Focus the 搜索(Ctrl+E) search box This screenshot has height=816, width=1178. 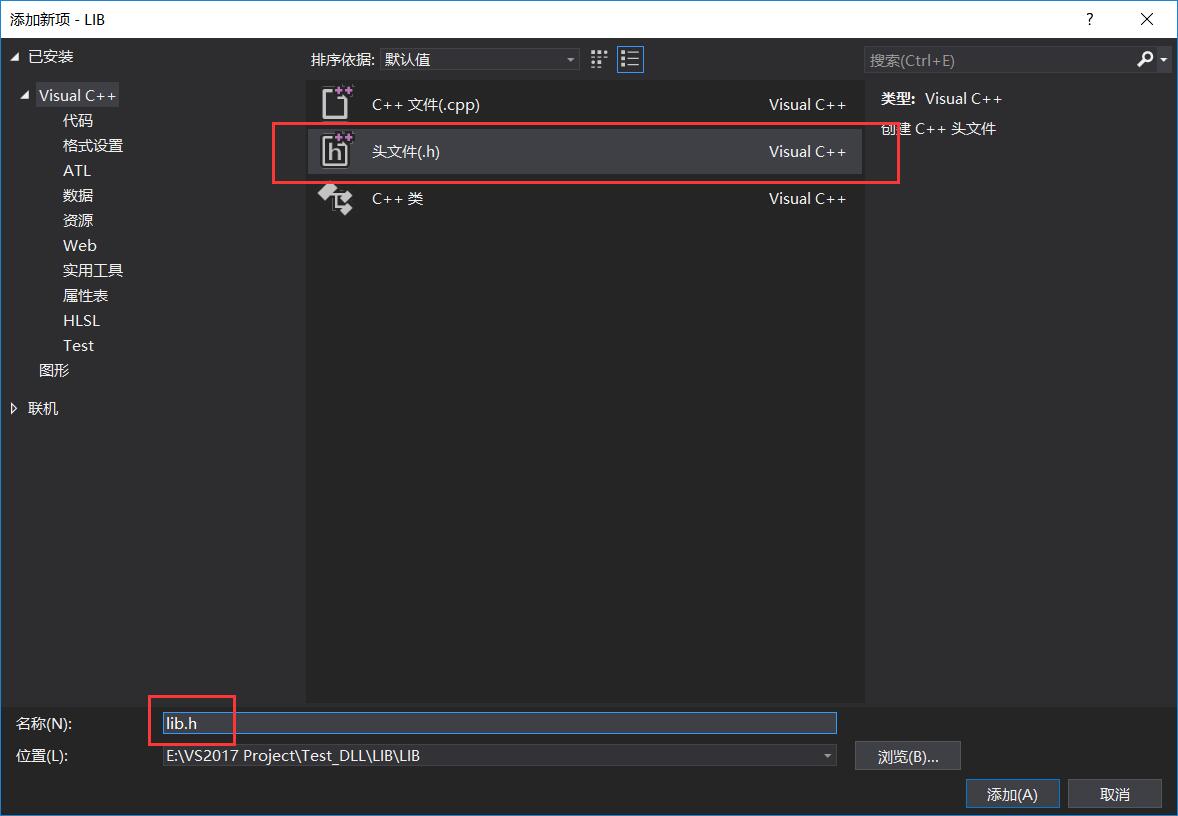999,60
